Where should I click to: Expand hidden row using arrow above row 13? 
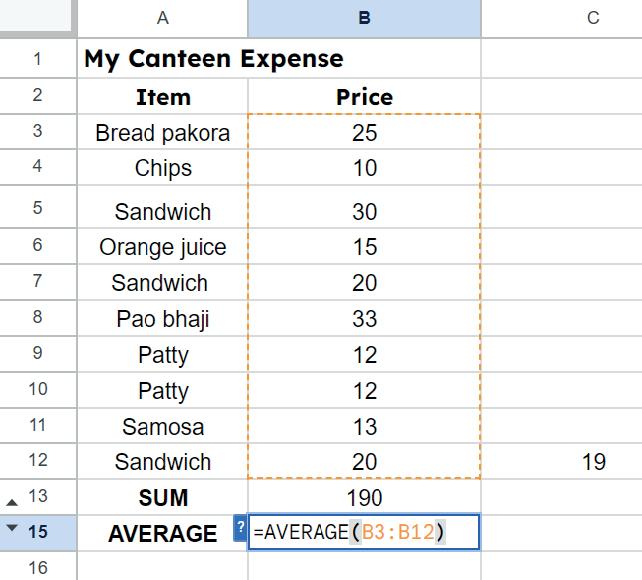point(12,498)
